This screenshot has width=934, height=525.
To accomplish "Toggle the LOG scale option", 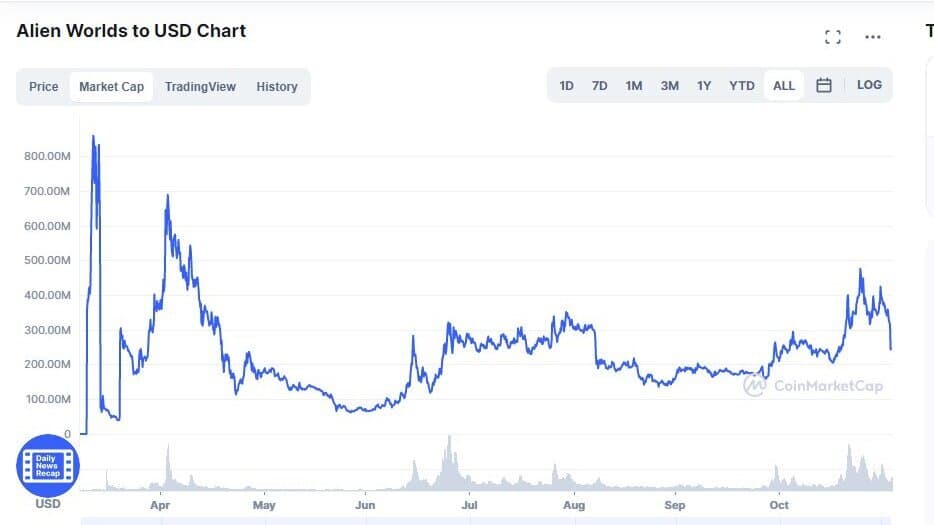I will [x=869, y=85].
